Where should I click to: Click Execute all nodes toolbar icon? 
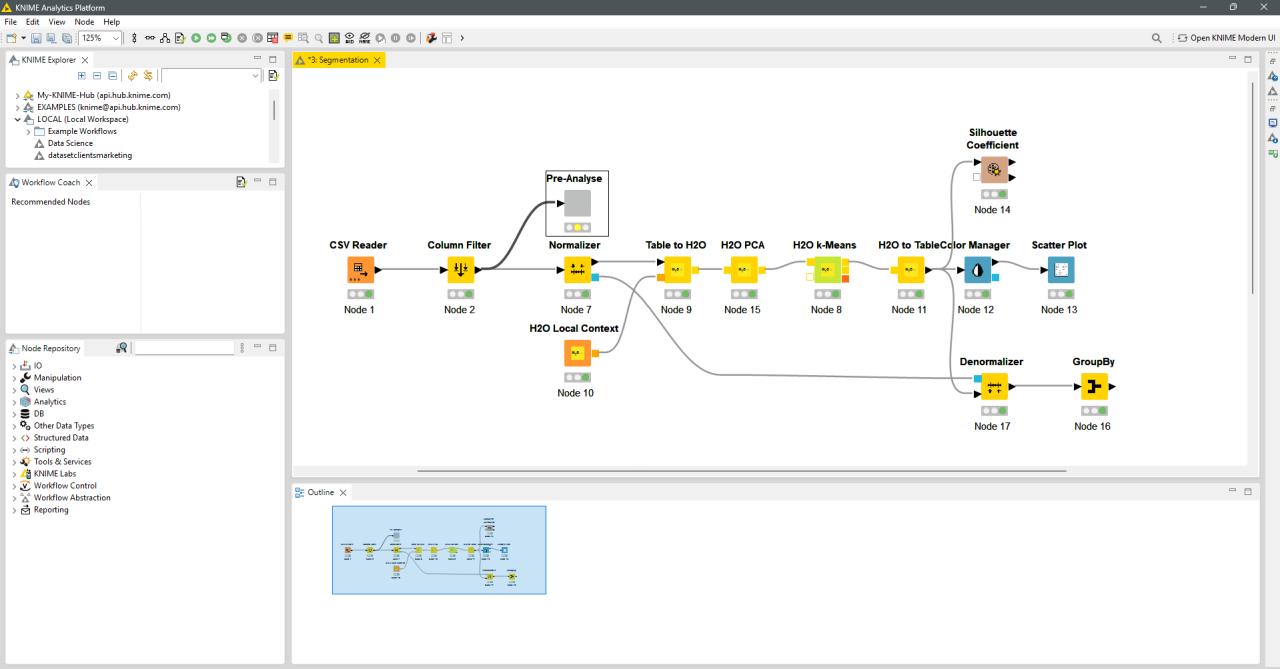click(x=212, y=38)
